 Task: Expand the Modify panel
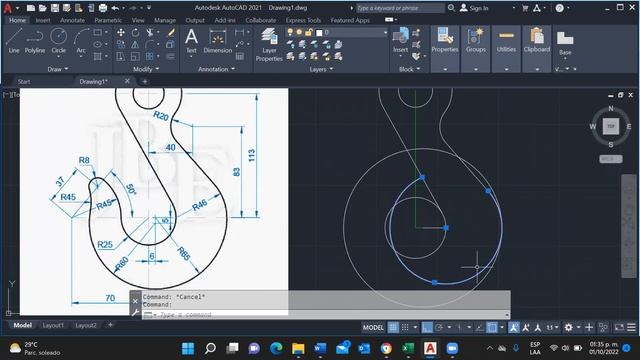click(x=146, y=69)
